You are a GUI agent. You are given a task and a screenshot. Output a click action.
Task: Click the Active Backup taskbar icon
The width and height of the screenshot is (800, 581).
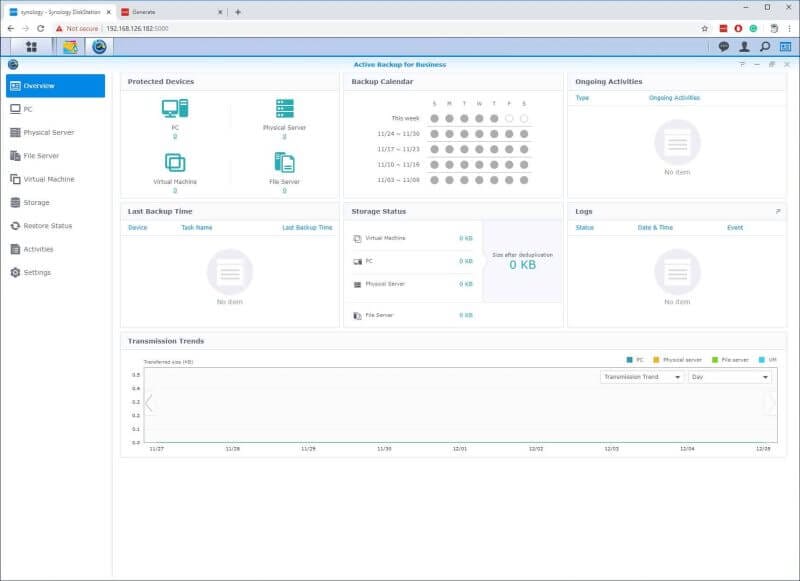click(x=99, y=47)
